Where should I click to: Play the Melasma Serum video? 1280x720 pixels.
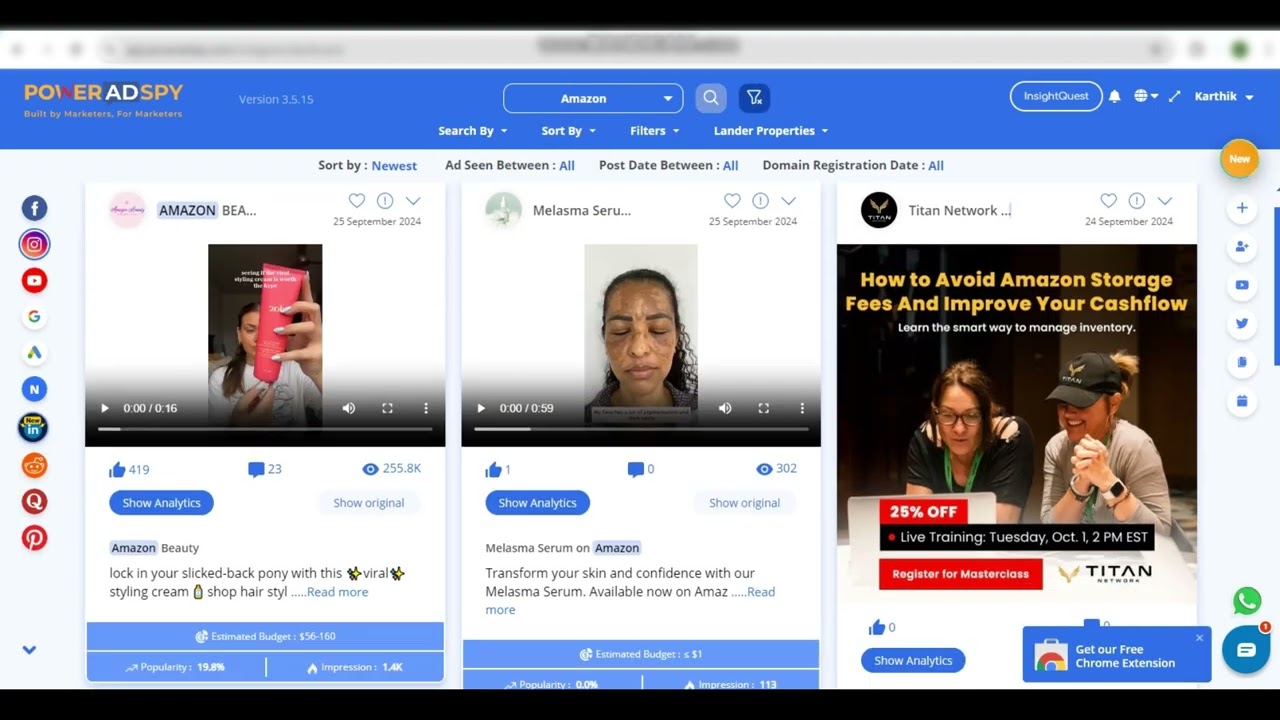click(481, 408)
